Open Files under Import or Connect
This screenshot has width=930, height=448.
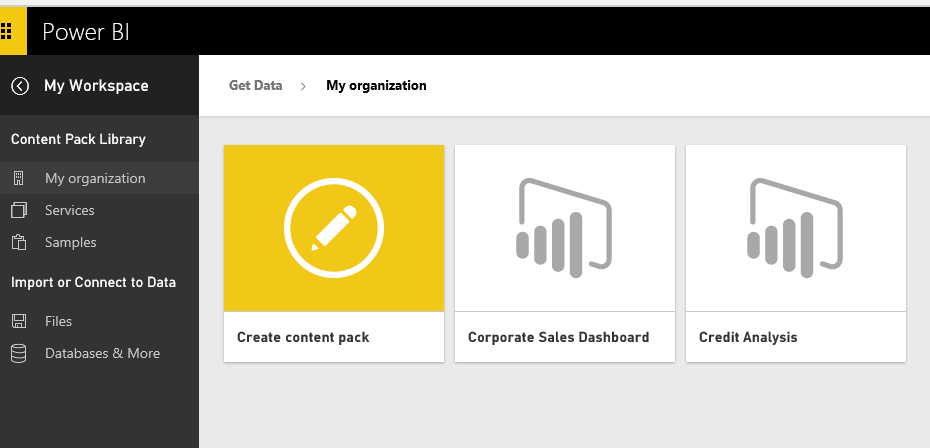(x=58, y=322)
